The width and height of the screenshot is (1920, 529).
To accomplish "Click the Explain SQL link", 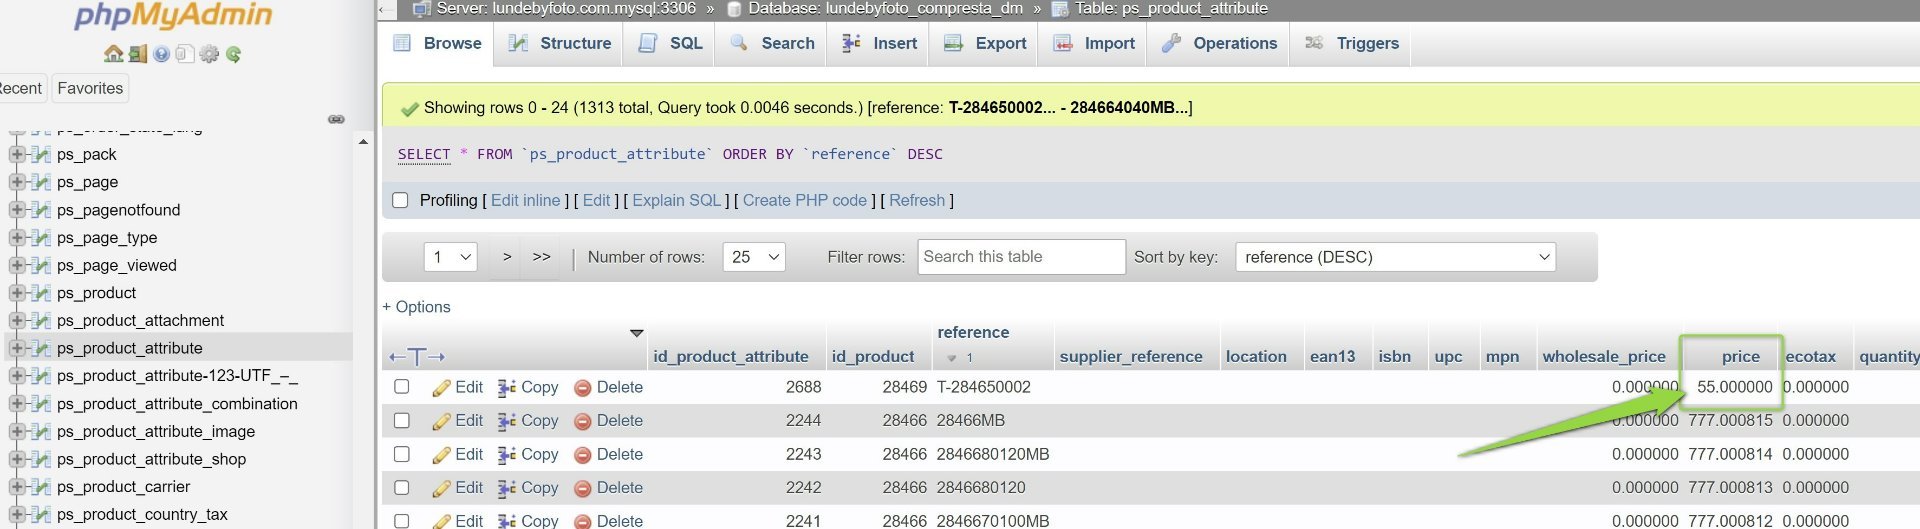I will point(676,200).
